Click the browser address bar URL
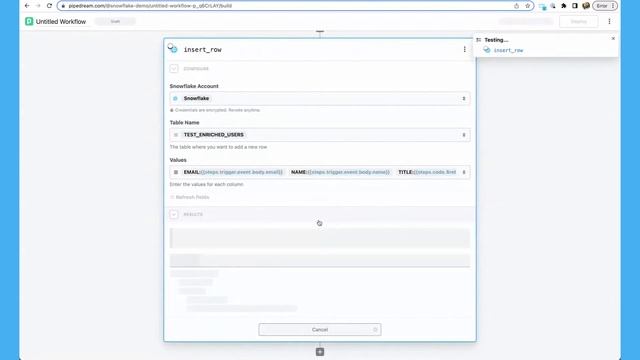This screenshot has height=360, width=640. click(150, 6)
